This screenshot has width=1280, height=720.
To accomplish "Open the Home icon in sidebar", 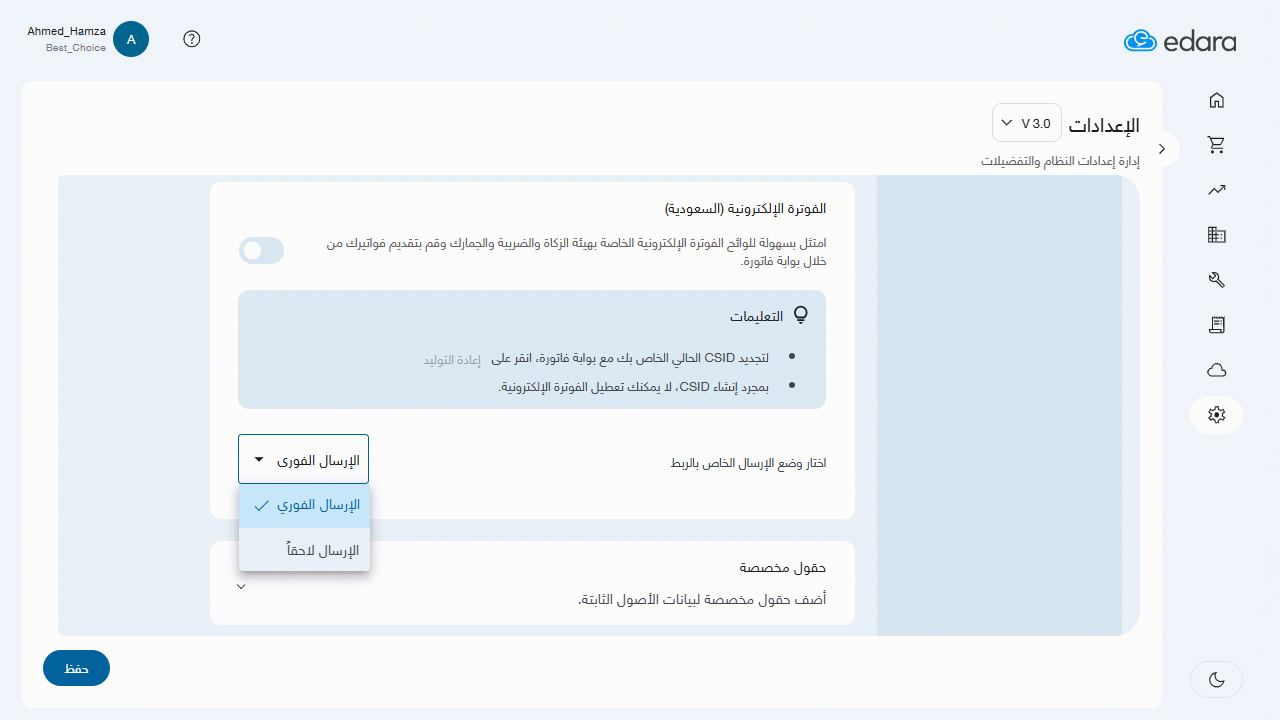I will [x=1216, y=100].
